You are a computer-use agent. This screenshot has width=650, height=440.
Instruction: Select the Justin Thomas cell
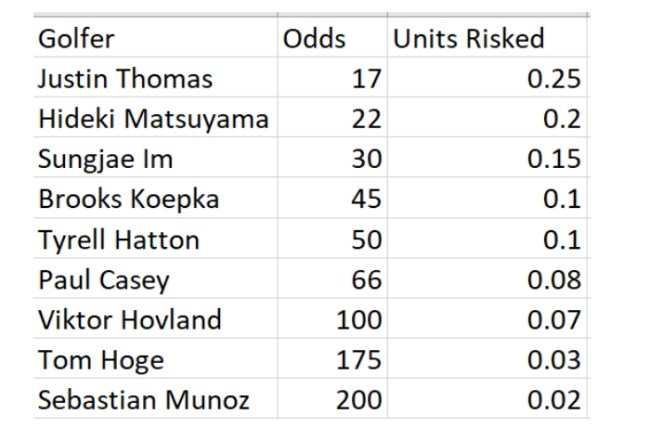tap(125, 78)
